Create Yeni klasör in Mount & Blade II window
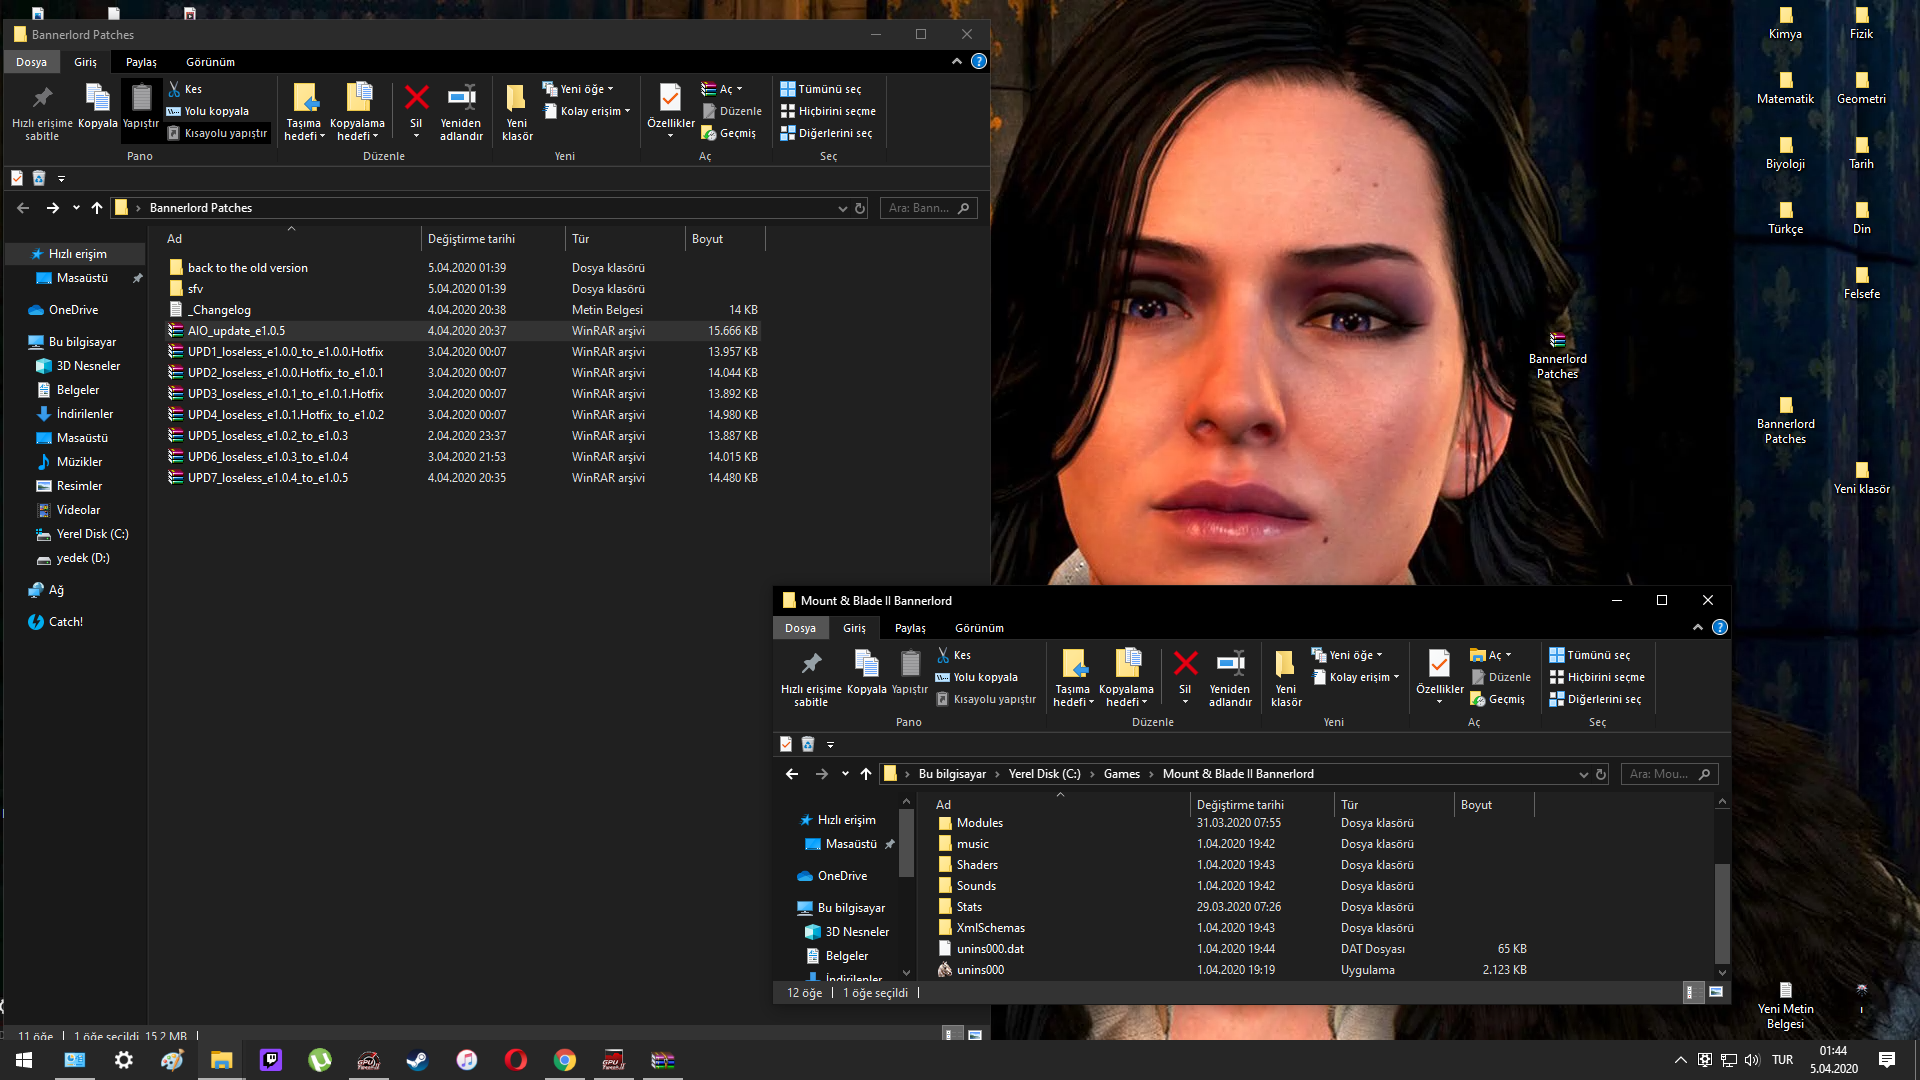The image size is (1920, 1080). 1286,677
